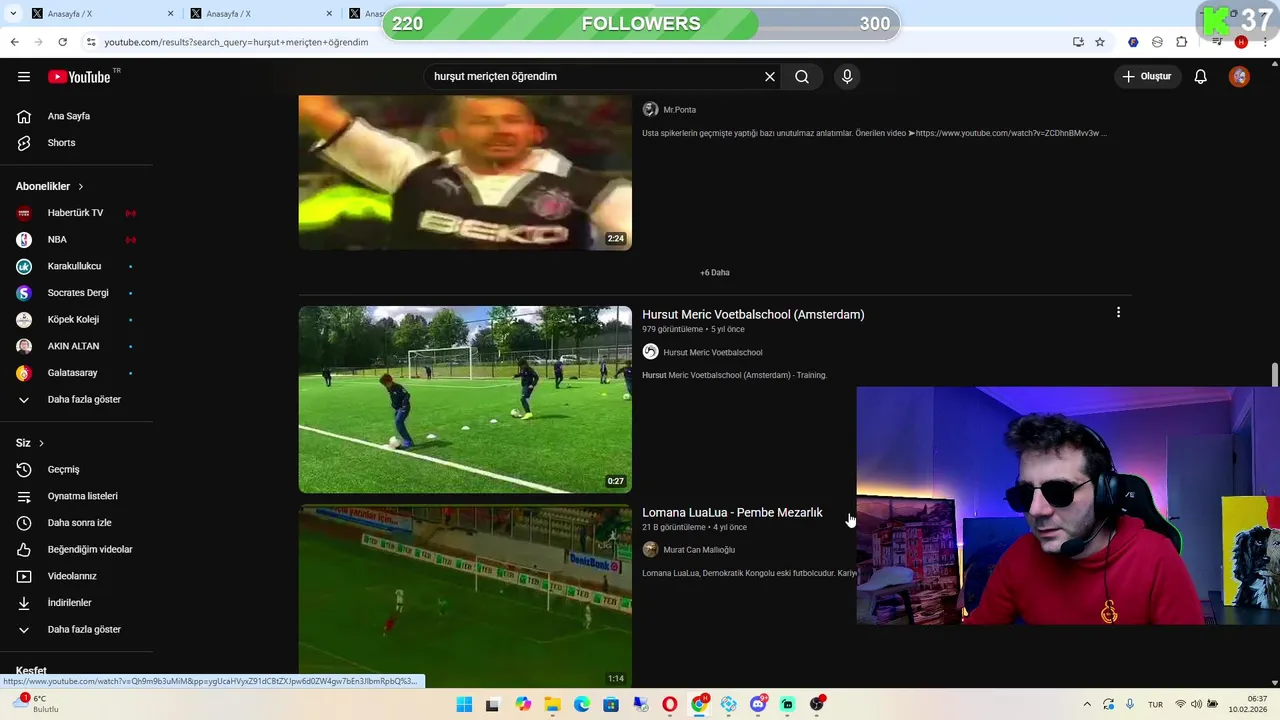Open Köpek Koleji subscription channel

(x=76, y=320)
